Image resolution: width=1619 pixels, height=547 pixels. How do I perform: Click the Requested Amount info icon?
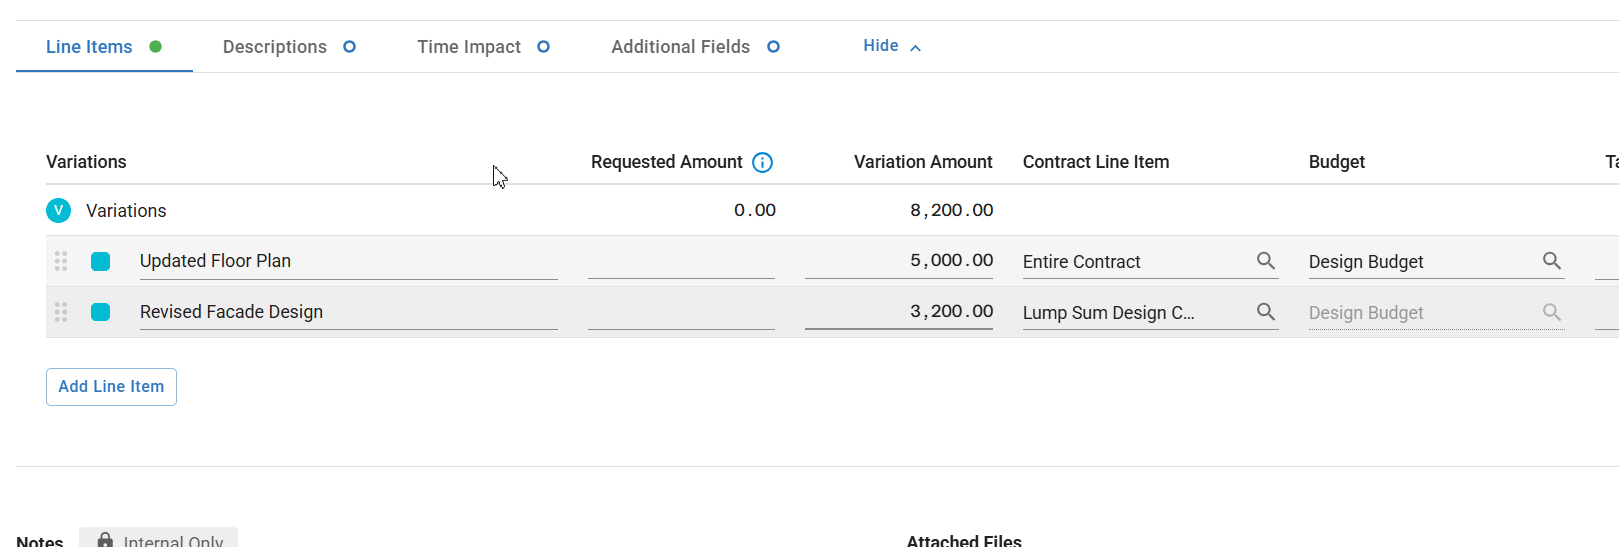point(762,162)
